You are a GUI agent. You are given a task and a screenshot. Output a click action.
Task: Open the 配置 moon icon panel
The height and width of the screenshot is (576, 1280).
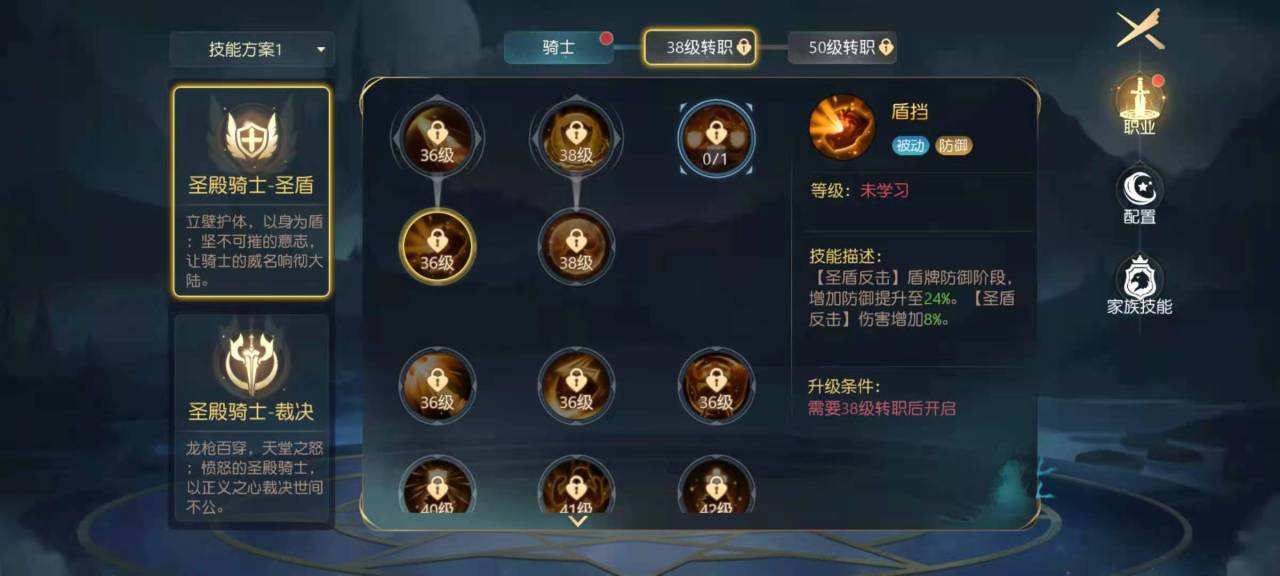pos(1140,197)
